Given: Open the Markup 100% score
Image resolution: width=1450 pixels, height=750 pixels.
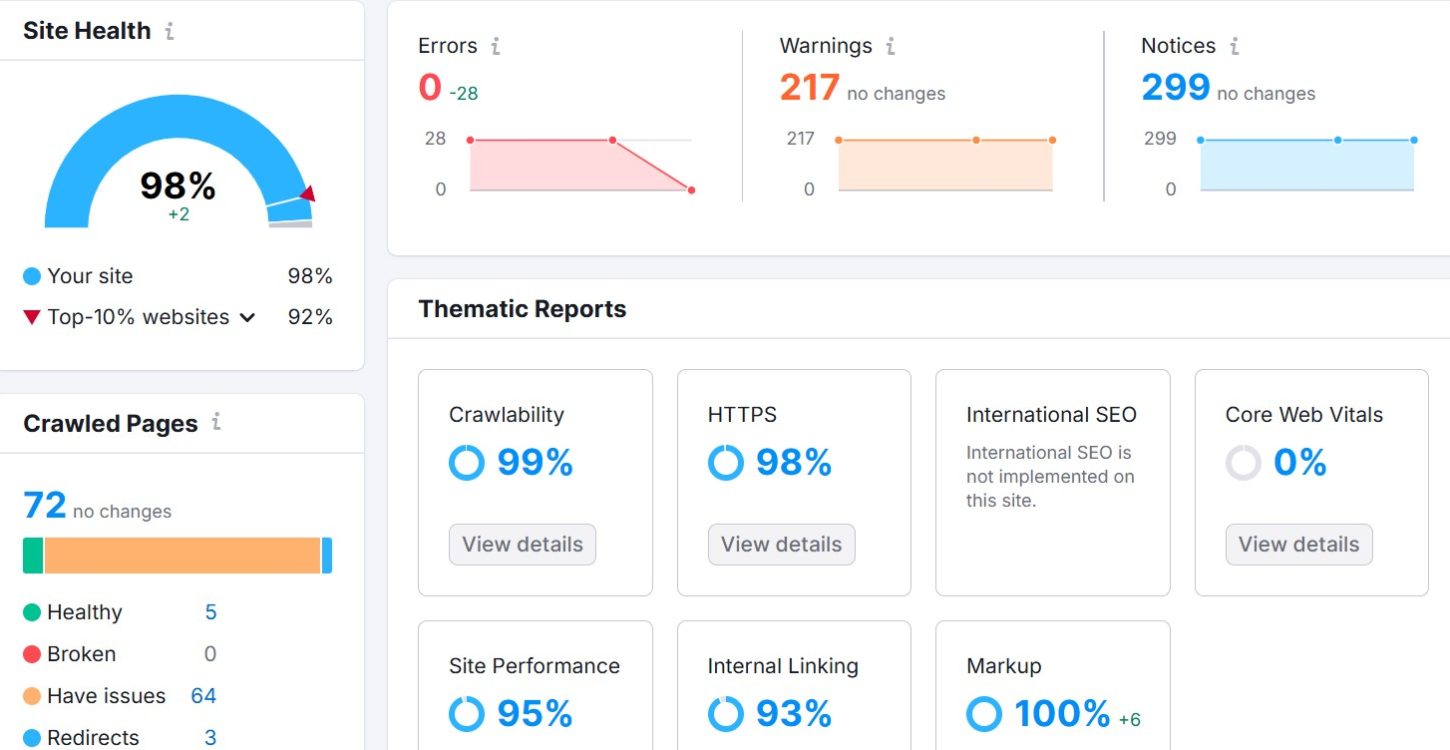Looking at the screenshot, I should click(x=1062, y=714).
